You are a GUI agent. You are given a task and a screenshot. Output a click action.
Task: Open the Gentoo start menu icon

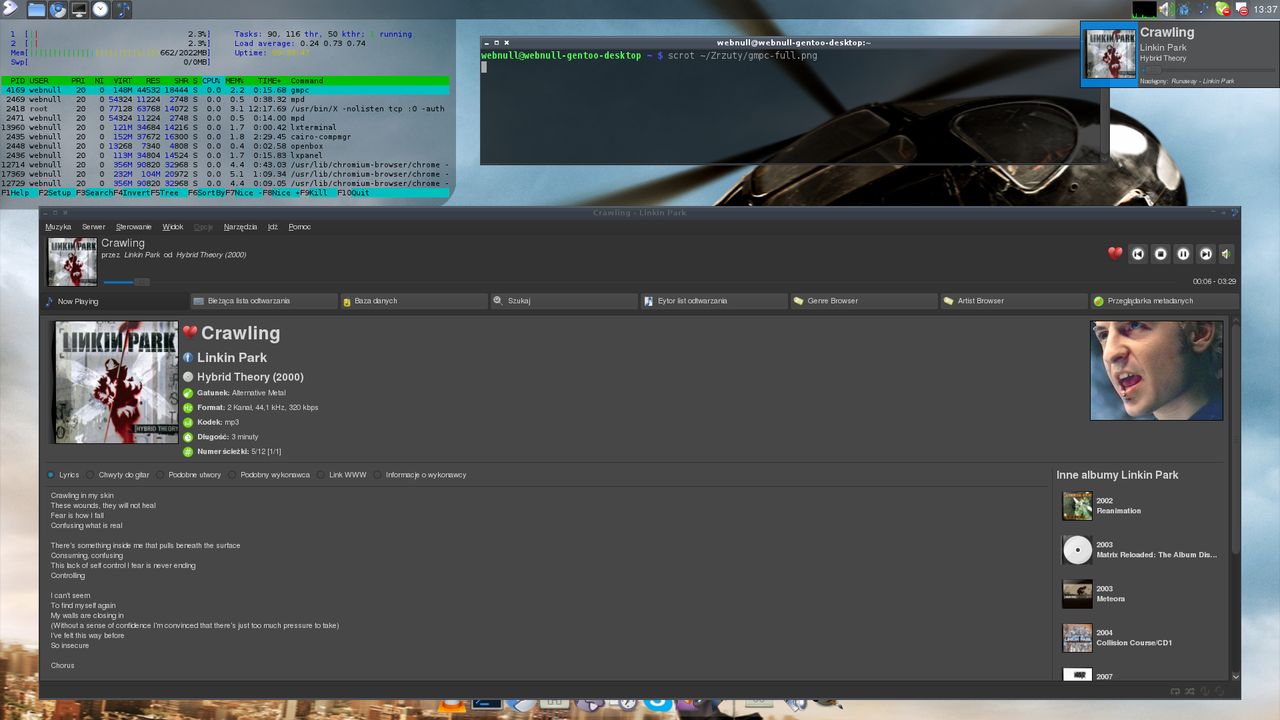point(10,9)
